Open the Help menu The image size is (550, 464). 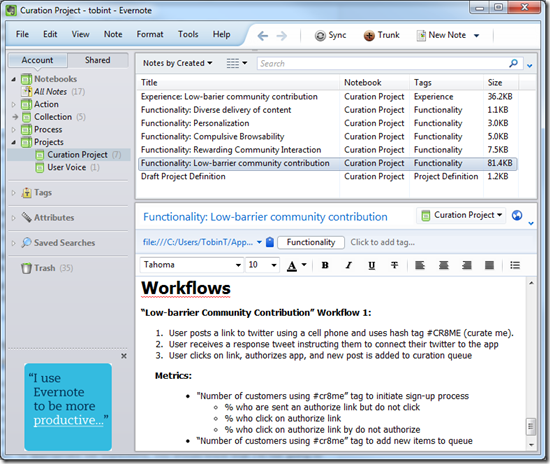click(x=221, y=34)
